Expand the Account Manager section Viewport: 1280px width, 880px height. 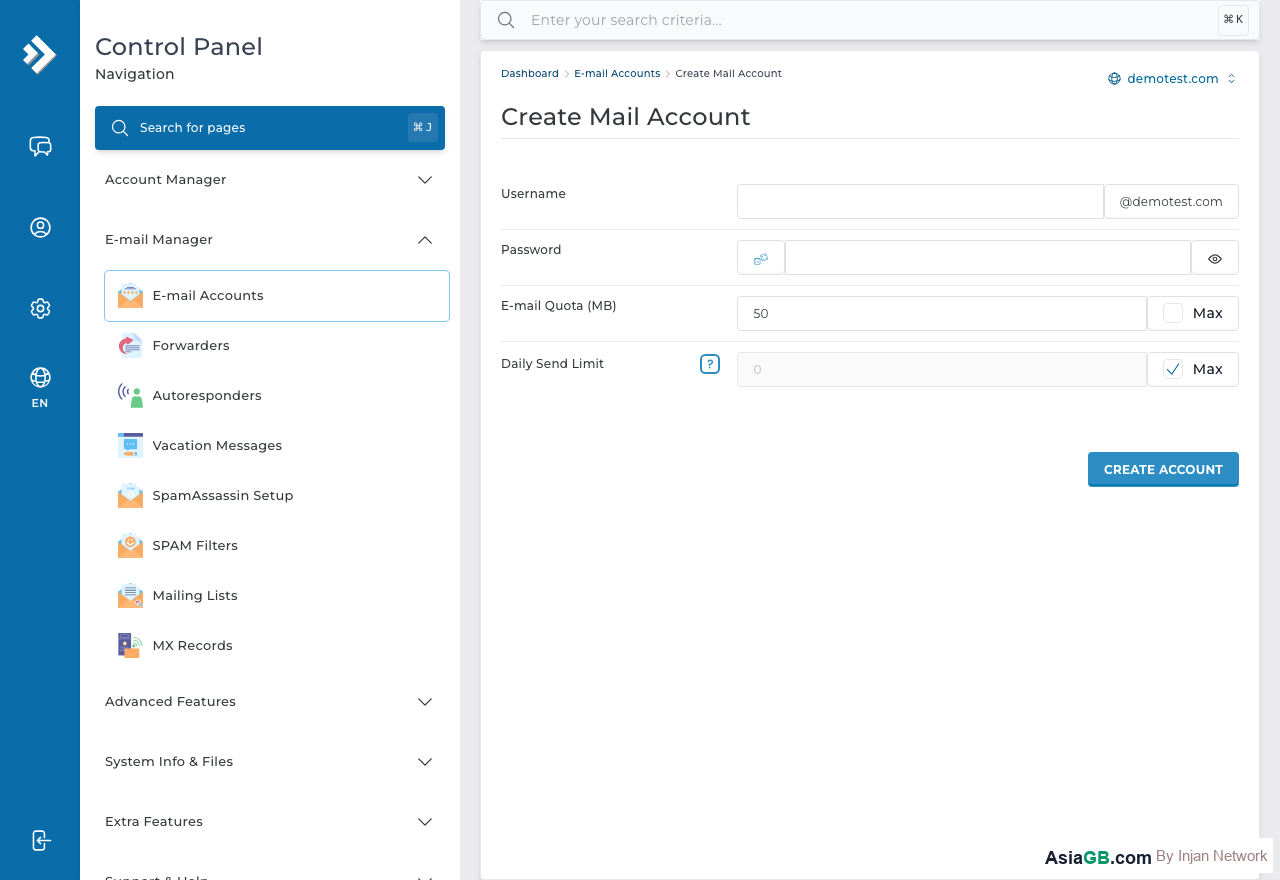pos(270,180)
